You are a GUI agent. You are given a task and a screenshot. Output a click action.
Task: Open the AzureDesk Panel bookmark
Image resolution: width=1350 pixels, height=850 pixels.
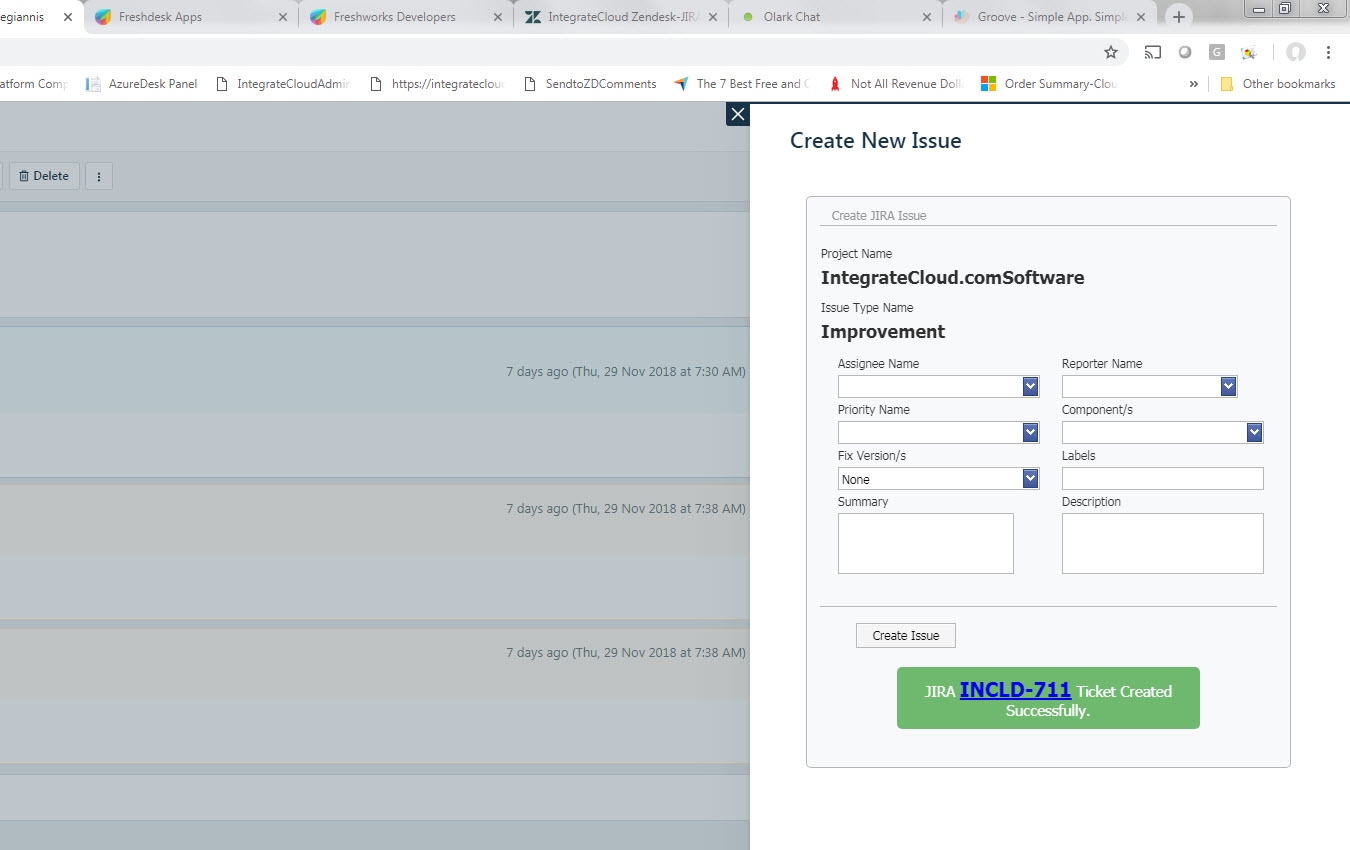[x=142, y=84]
